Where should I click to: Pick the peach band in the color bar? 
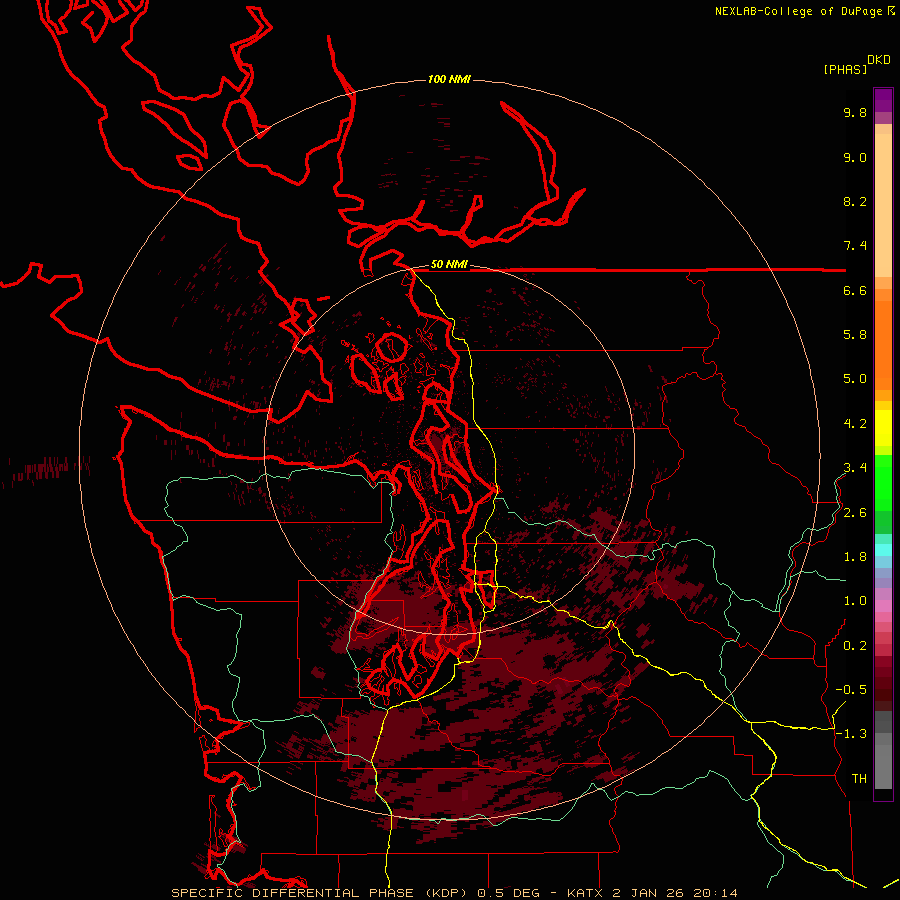883,205
